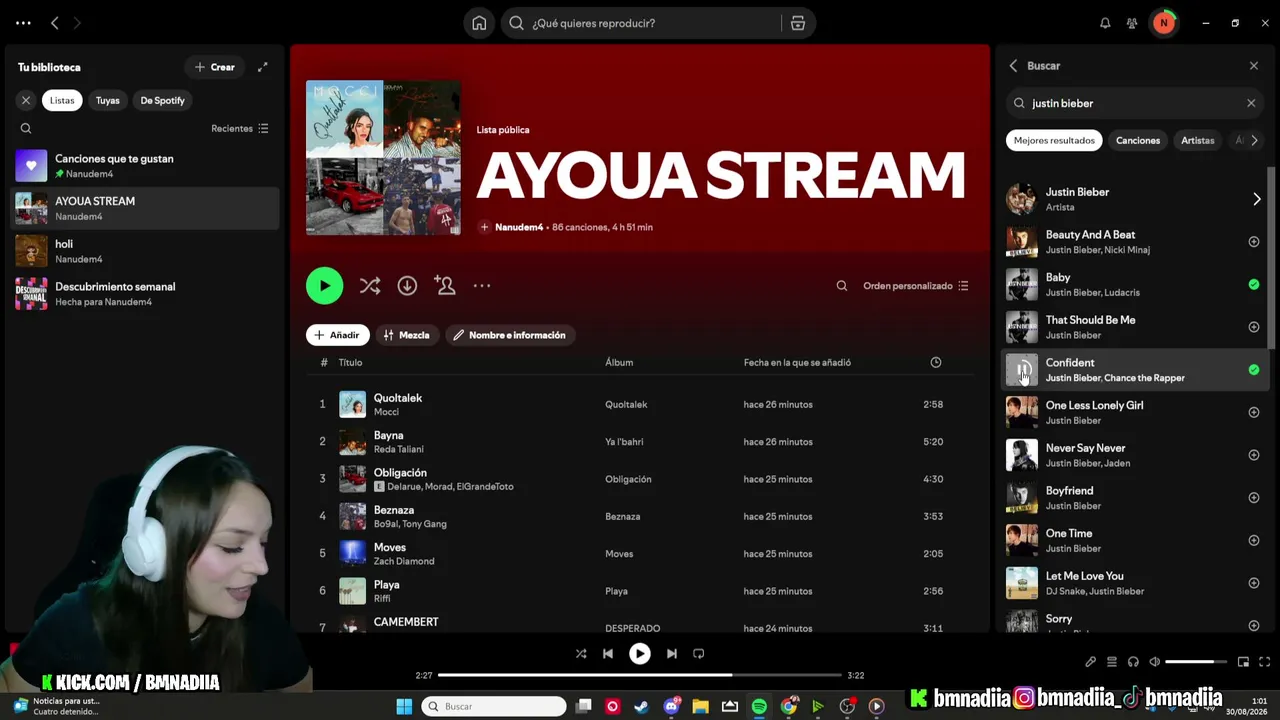Search within the playlist tracks
Image resolution: width=1280 pixels, height=720 pixels.
842,286
